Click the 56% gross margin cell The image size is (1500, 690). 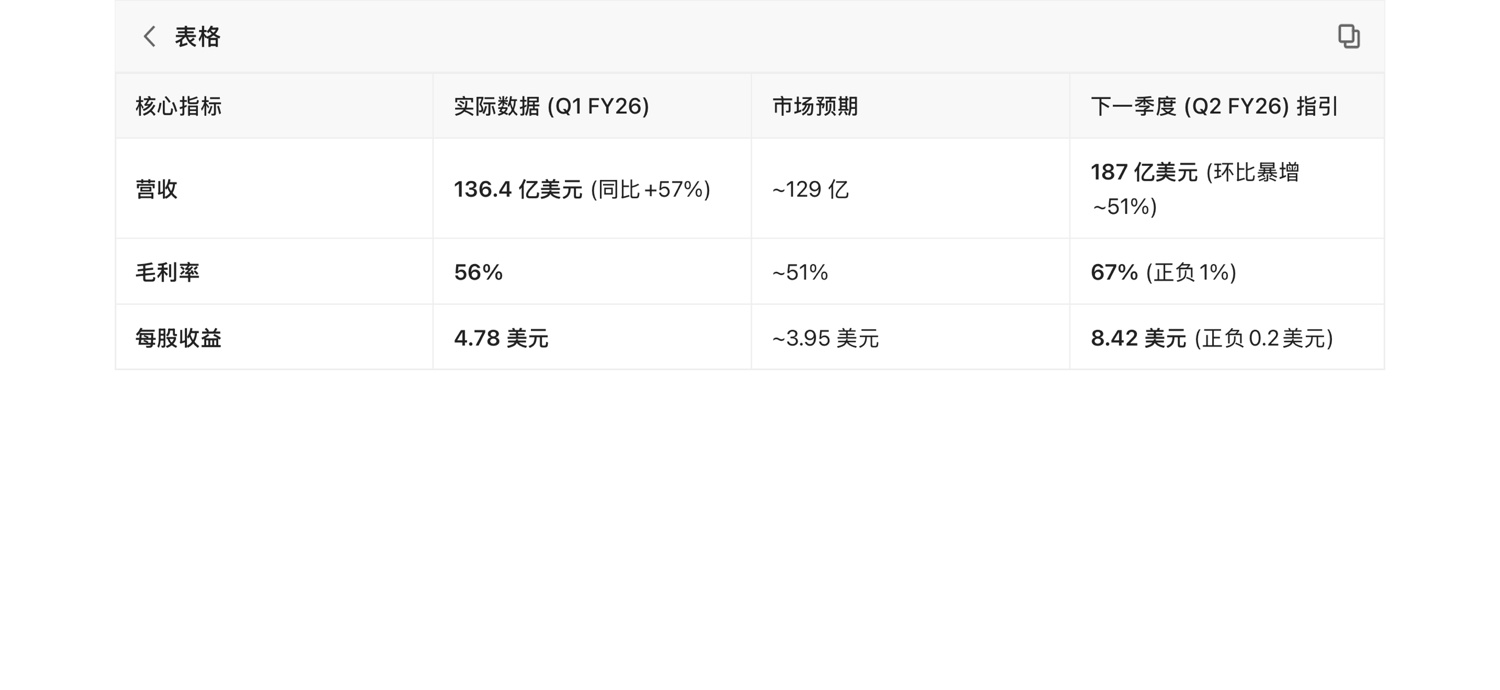[x=479, y=272]
